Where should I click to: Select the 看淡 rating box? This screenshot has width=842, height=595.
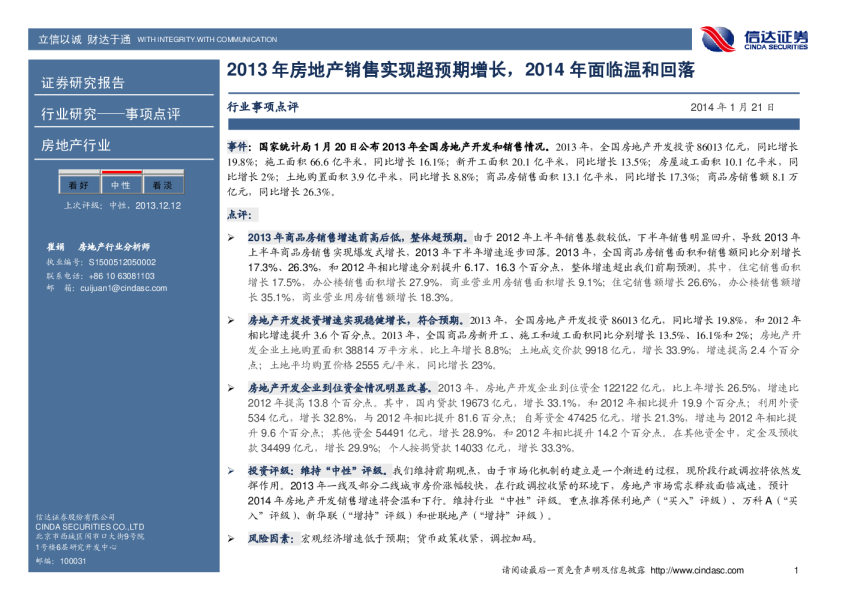click(x=162, y=186)
